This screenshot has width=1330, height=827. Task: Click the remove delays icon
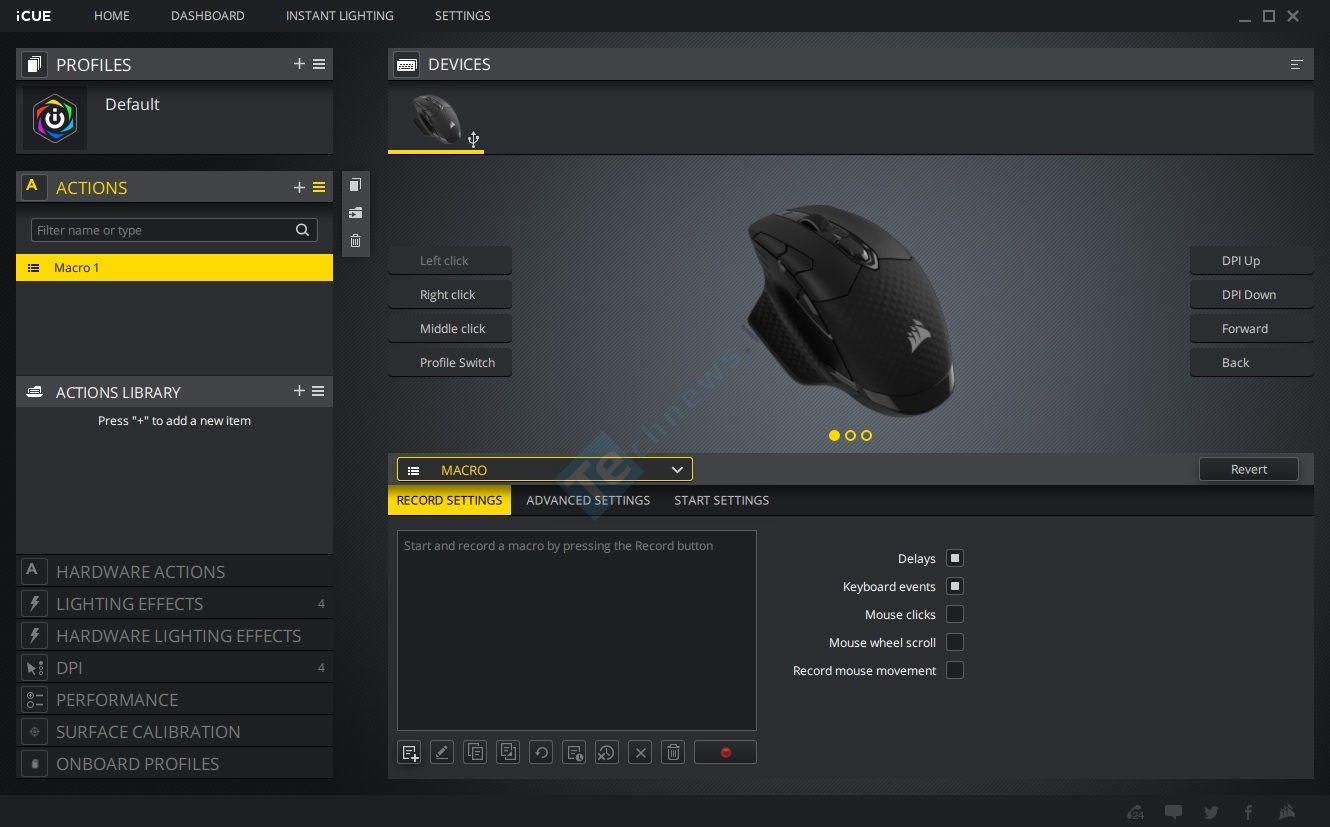coord(607,753)
